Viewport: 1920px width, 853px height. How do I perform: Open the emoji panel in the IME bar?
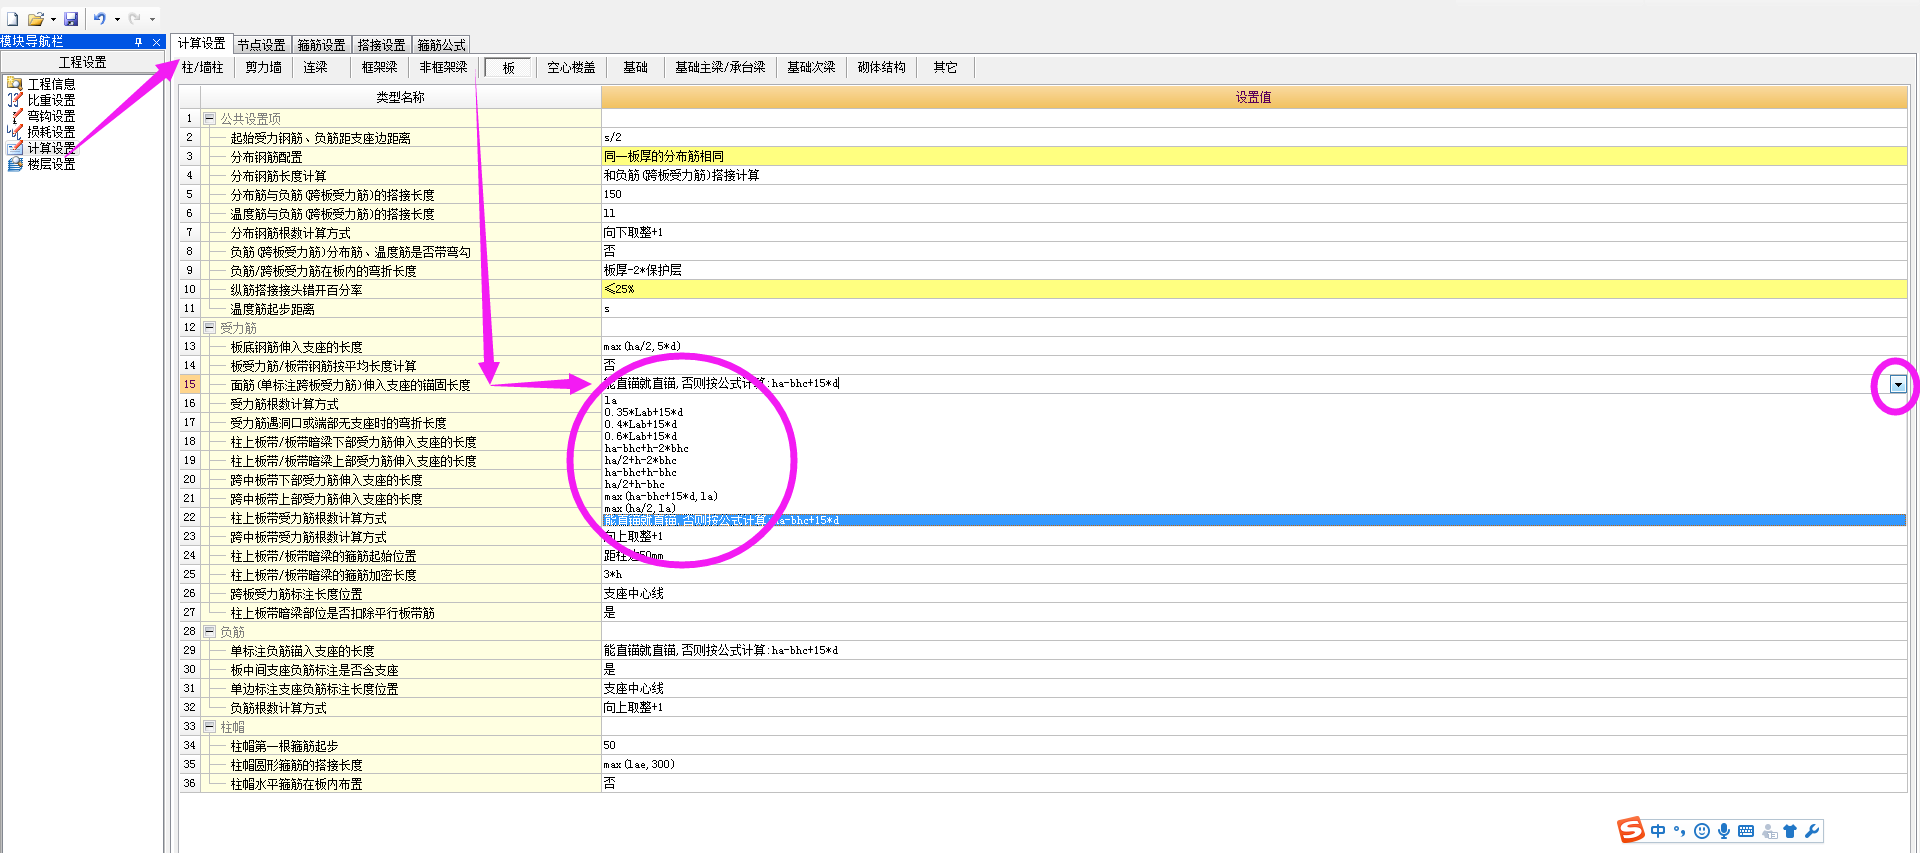pos(1702,831)
